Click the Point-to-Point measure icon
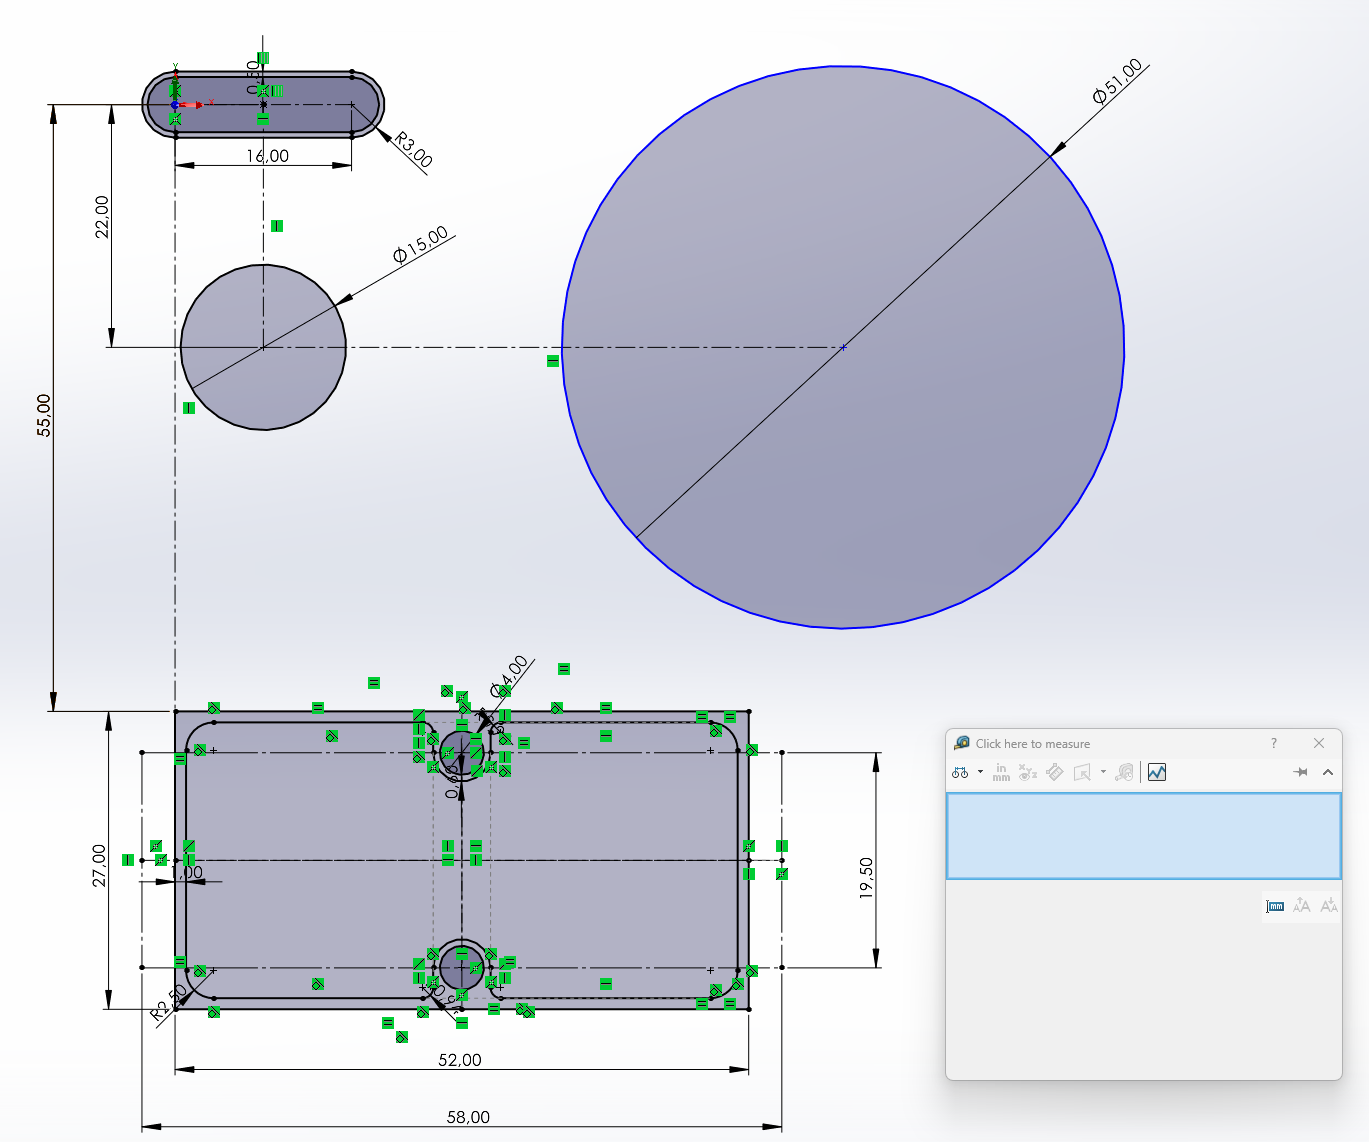1369x1142 pixels. click(x=1054, y=772)
